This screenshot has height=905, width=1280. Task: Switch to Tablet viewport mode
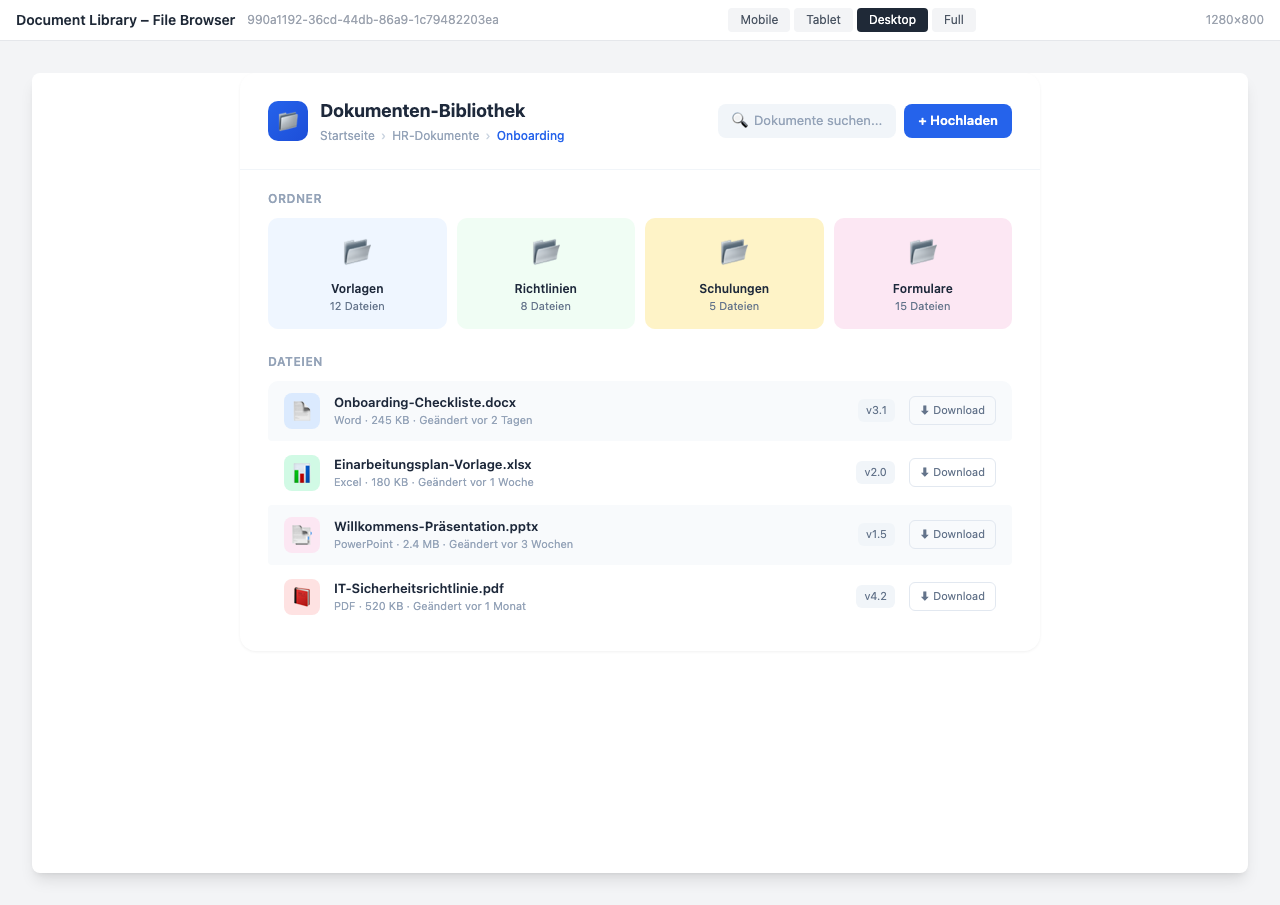(823, 19)
